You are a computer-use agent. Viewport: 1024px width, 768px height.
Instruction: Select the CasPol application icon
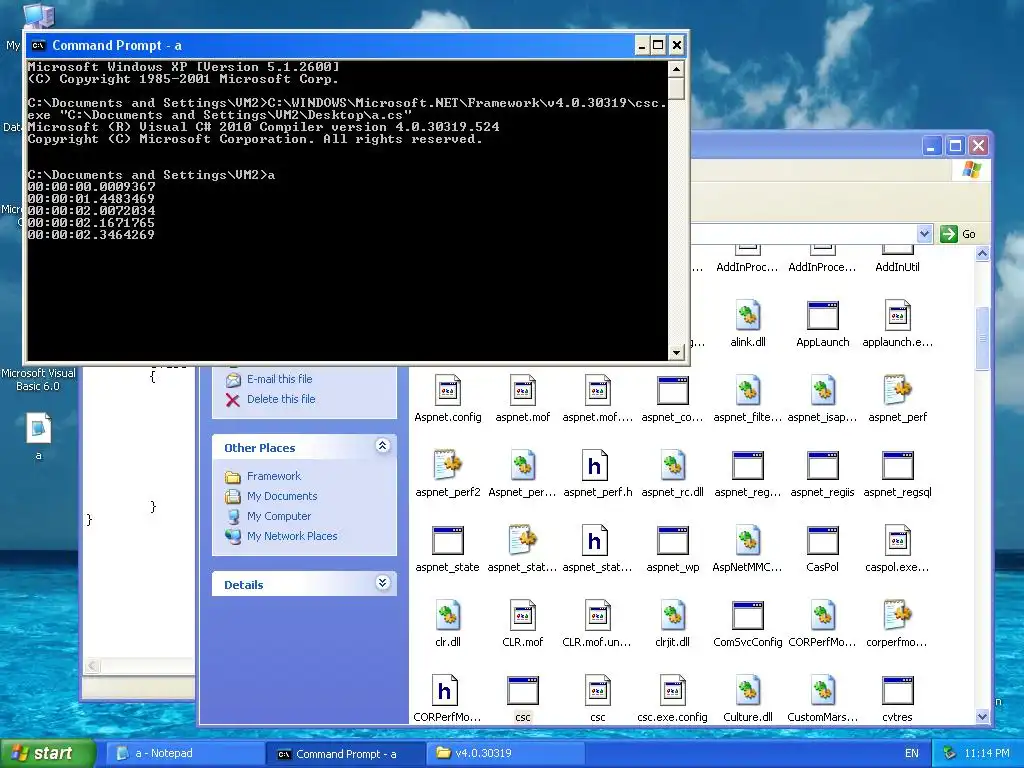822,541
